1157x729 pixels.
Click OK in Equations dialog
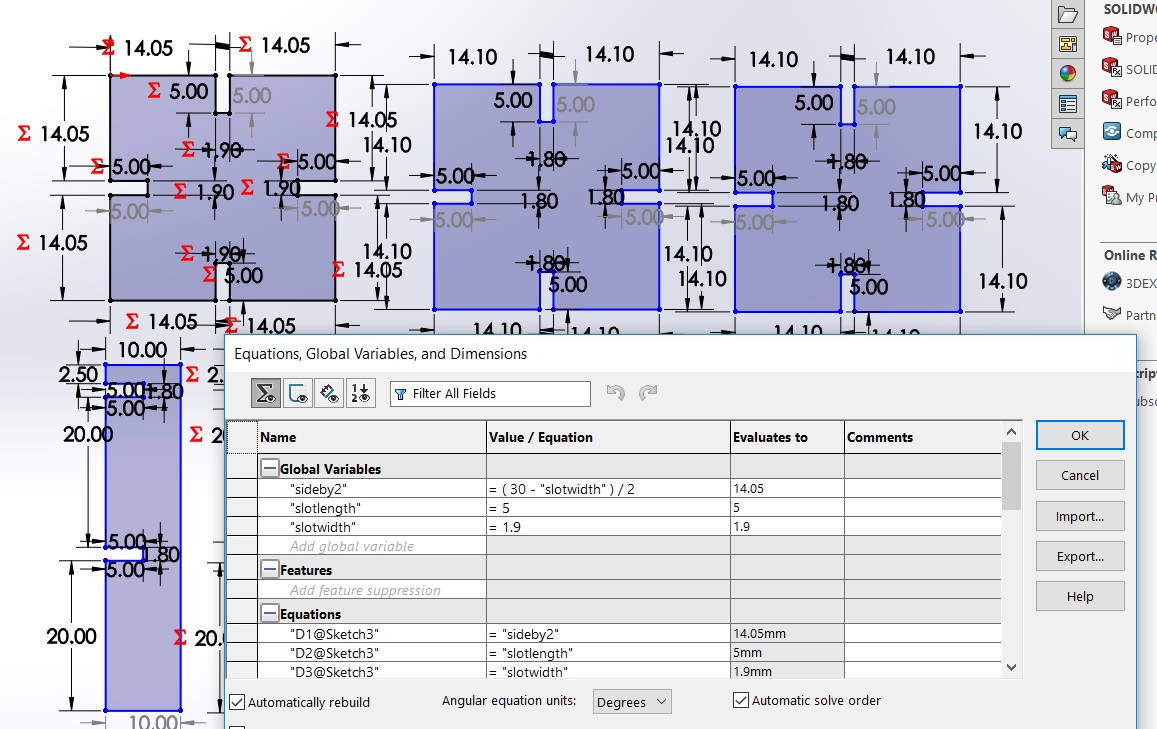1080,435
